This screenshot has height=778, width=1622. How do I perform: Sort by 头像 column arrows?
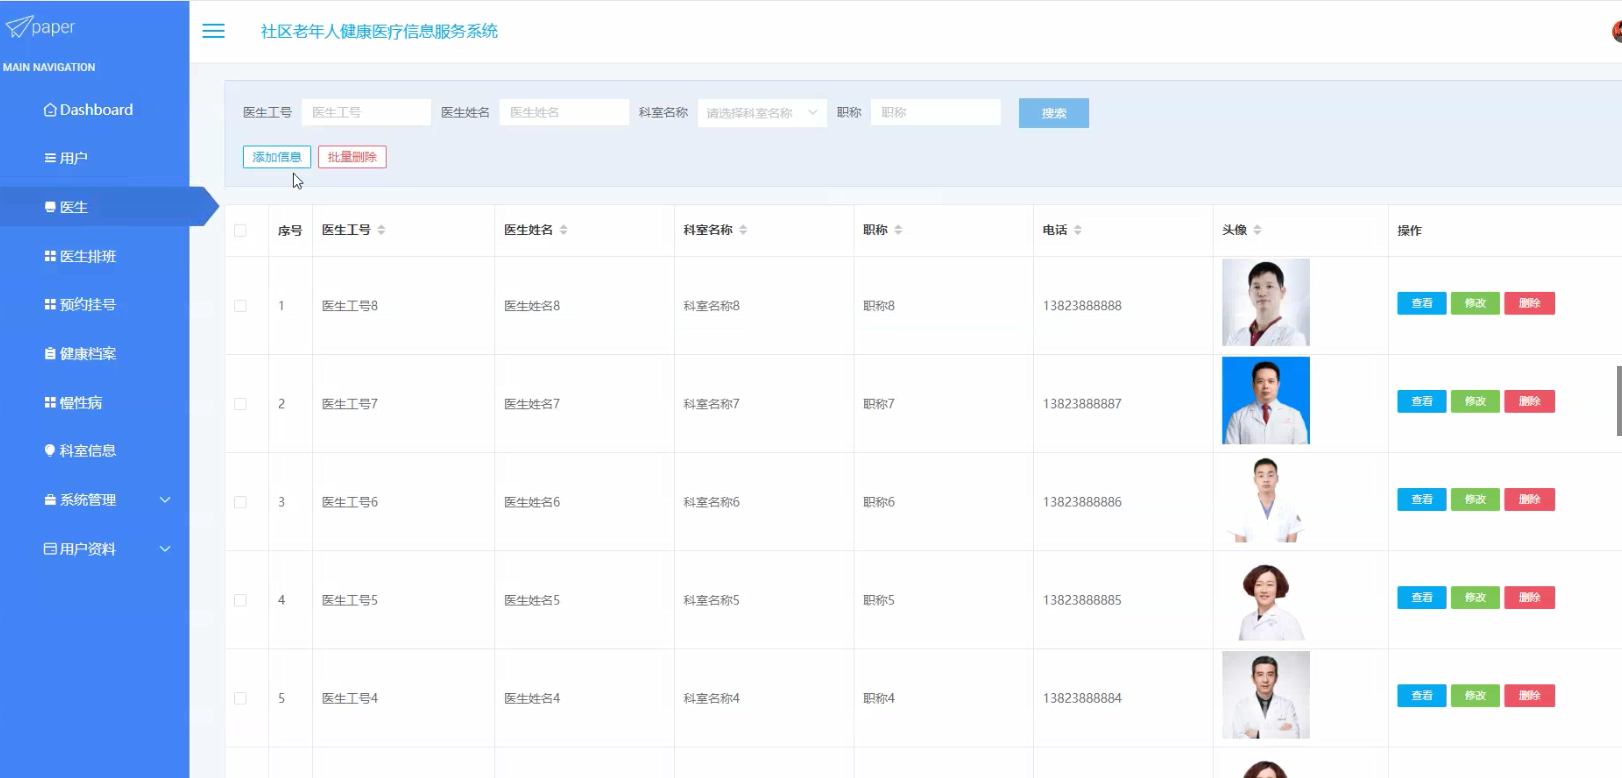1257,230
